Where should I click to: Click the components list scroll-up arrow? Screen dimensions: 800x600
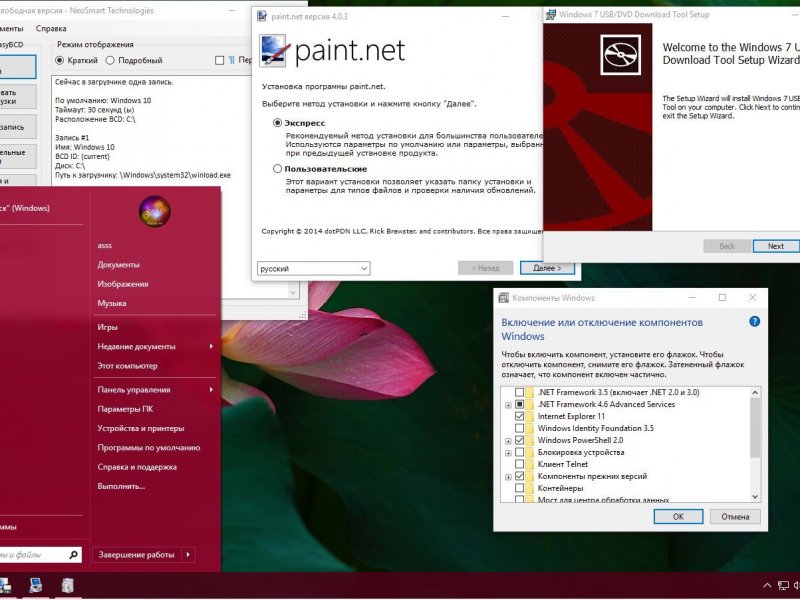(755, 392)
